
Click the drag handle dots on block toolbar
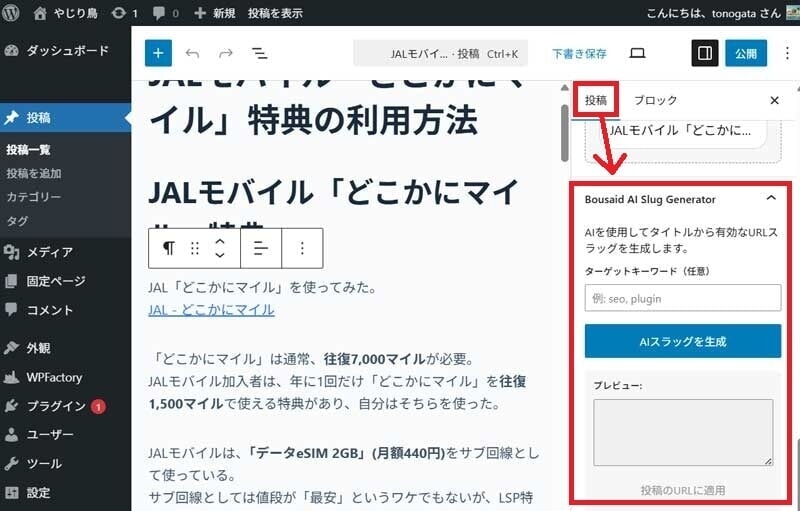pos(194,248)
